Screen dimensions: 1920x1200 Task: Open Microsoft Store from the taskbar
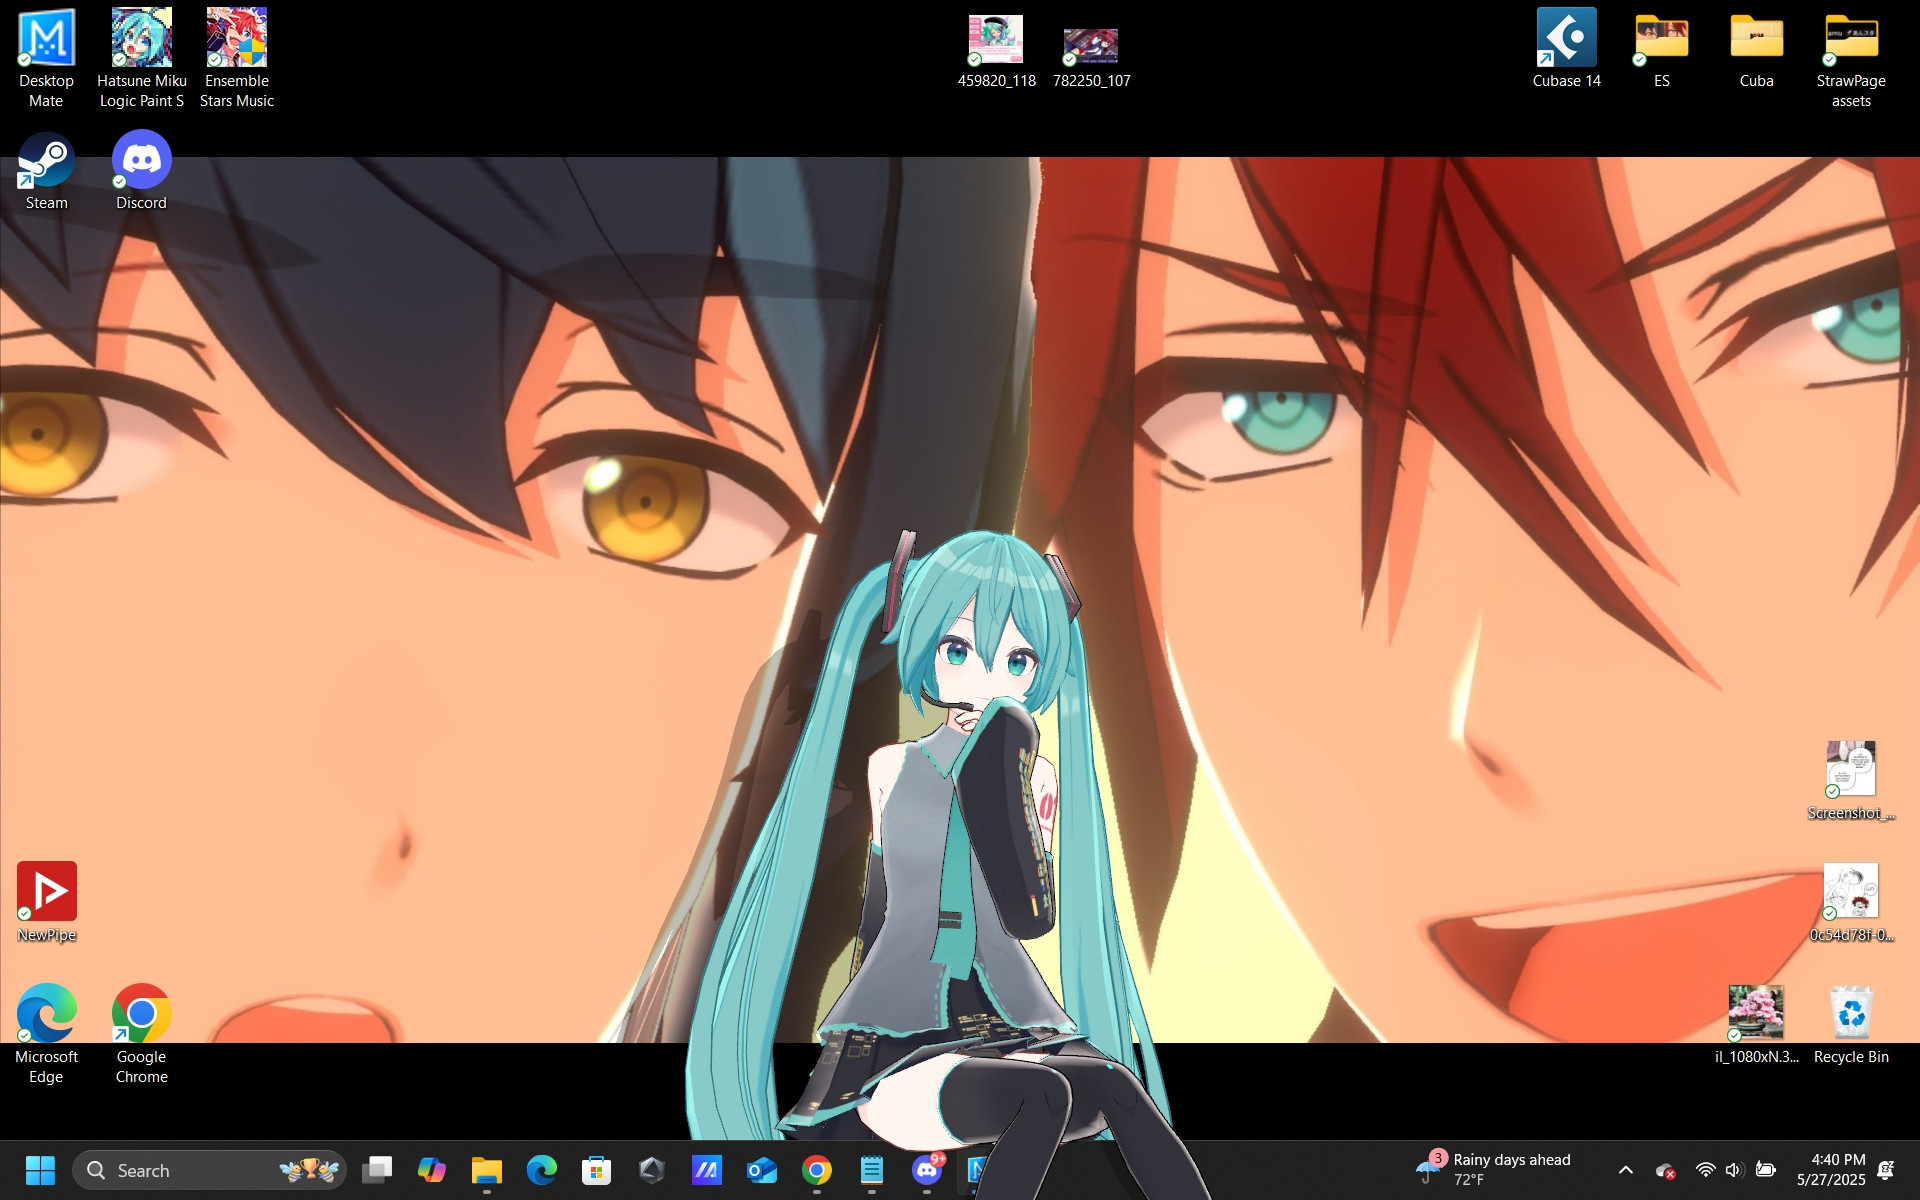pyautogui.click(x=597, y=1170)
